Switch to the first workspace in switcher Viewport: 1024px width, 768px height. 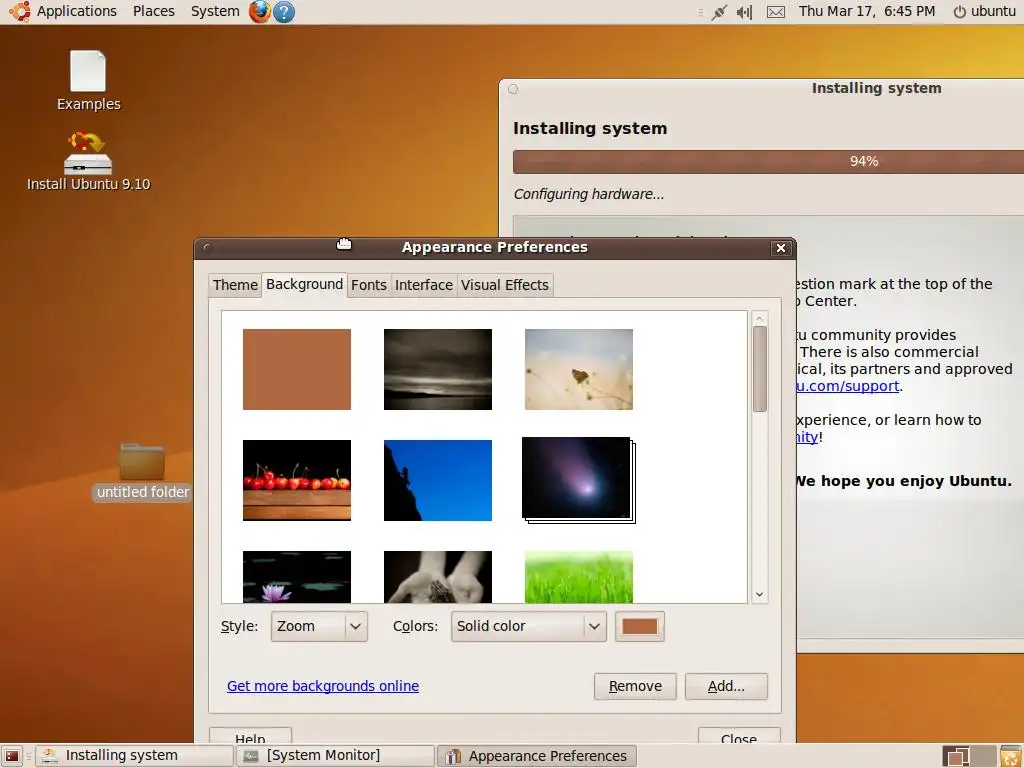(956, 756)
